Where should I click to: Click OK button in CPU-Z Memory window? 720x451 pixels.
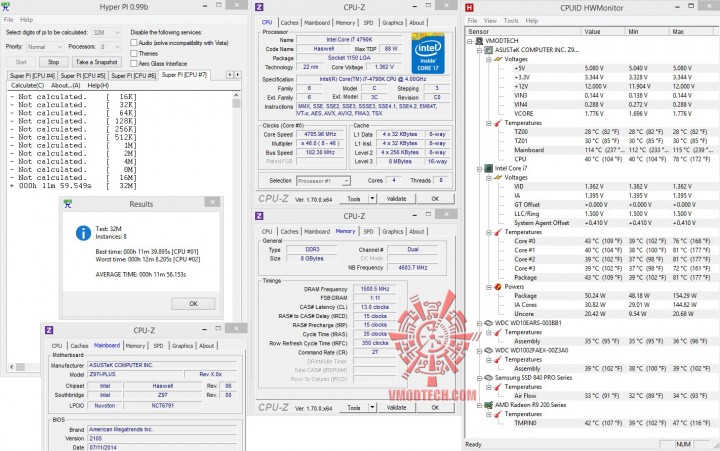[x=435, y=407]
